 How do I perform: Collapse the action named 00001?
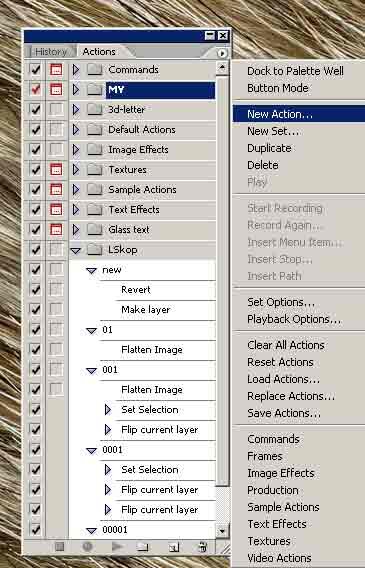pos(92,531)
